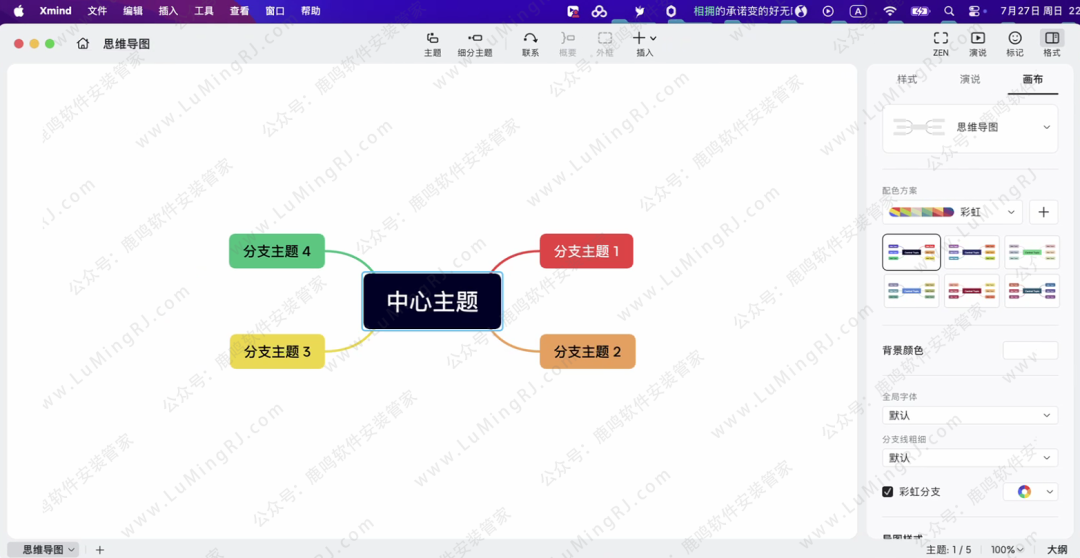Select the theme thumbnail with green center topic
Screen dimensions: 1080x558
point(1032,252)
